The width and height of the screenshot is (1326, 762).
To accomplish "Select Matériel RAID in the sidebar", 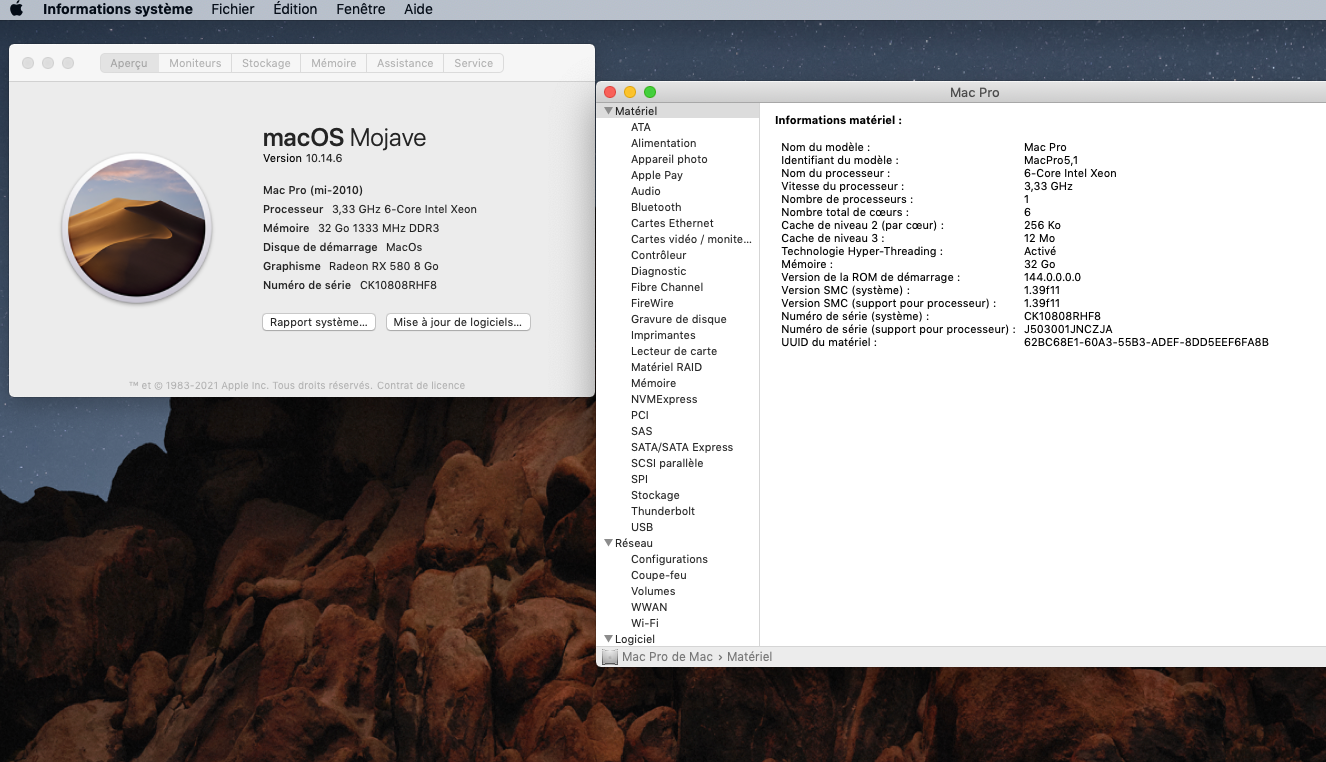I will [x=666, y=367].
